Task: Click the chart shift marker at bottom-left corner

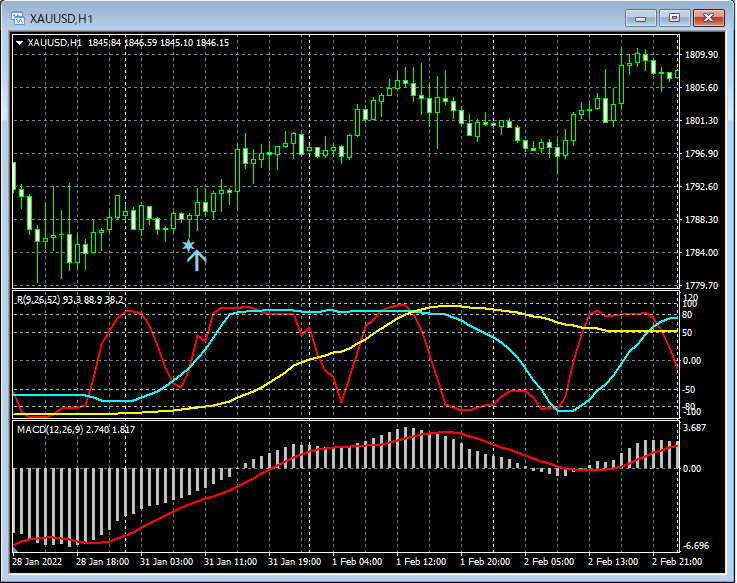Action: coord(16,549)
